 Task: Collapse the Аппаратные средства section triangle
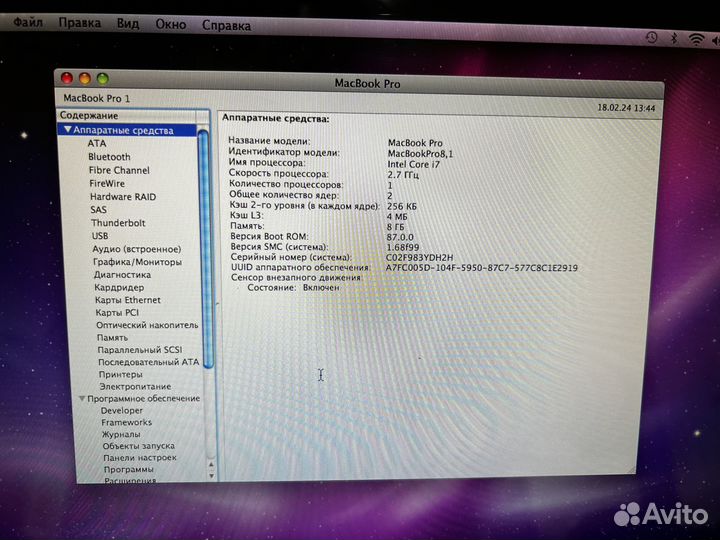[x=68, y=130]
